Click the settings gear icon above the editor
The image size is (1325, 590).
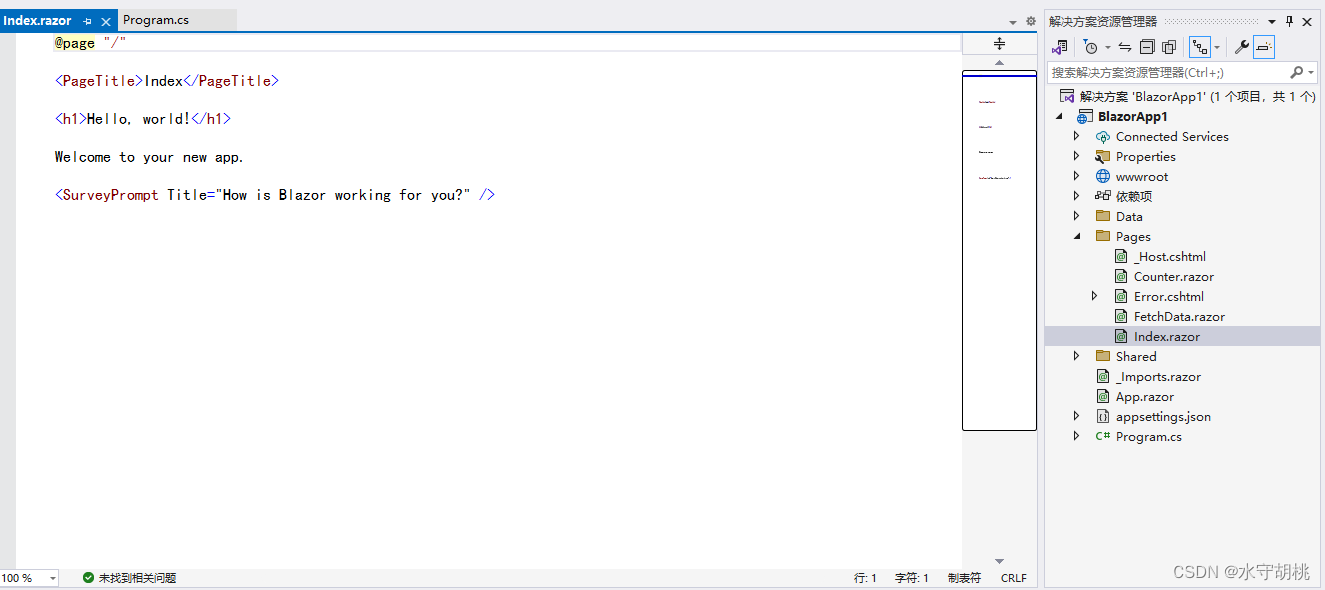1031,20
